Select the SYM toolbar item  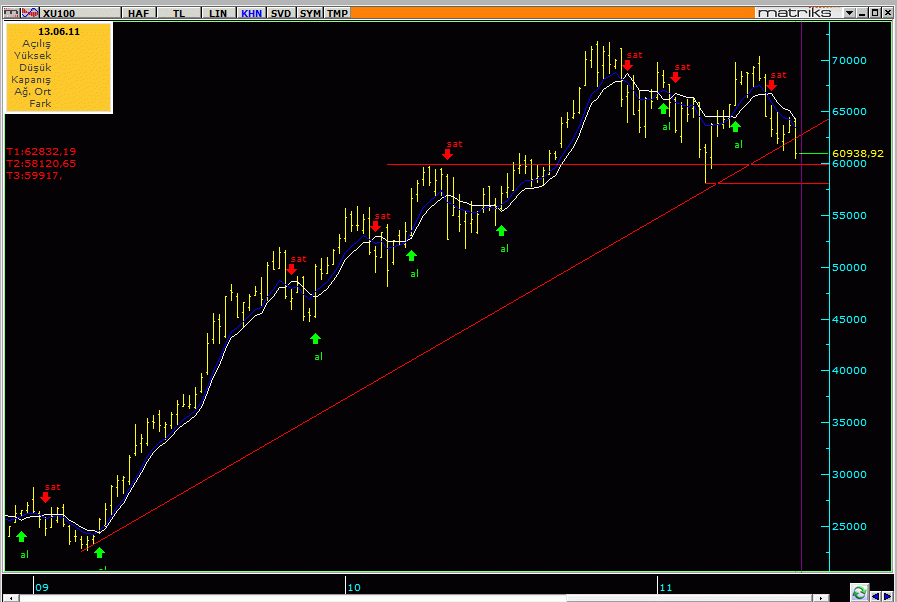[310, 13]
